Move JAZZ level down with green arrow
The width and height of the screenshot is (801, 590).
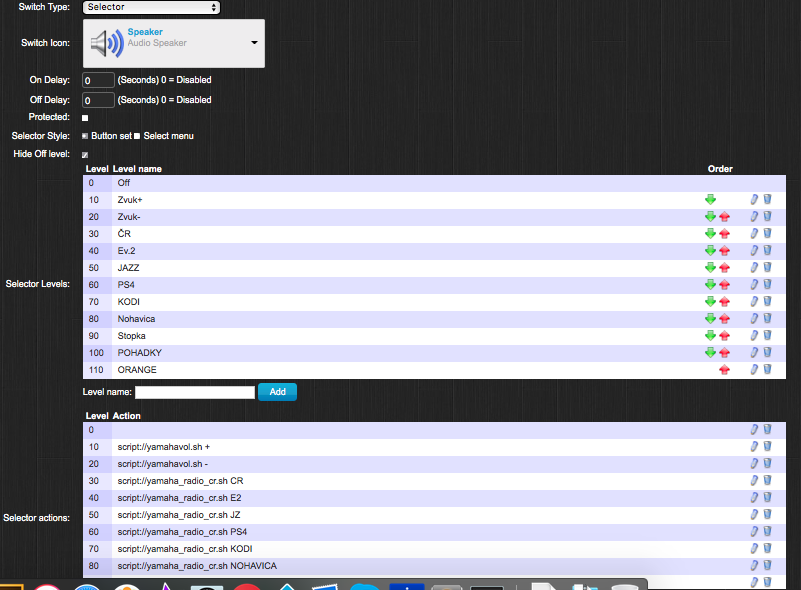pyautogui.click(x=710, y=268)
